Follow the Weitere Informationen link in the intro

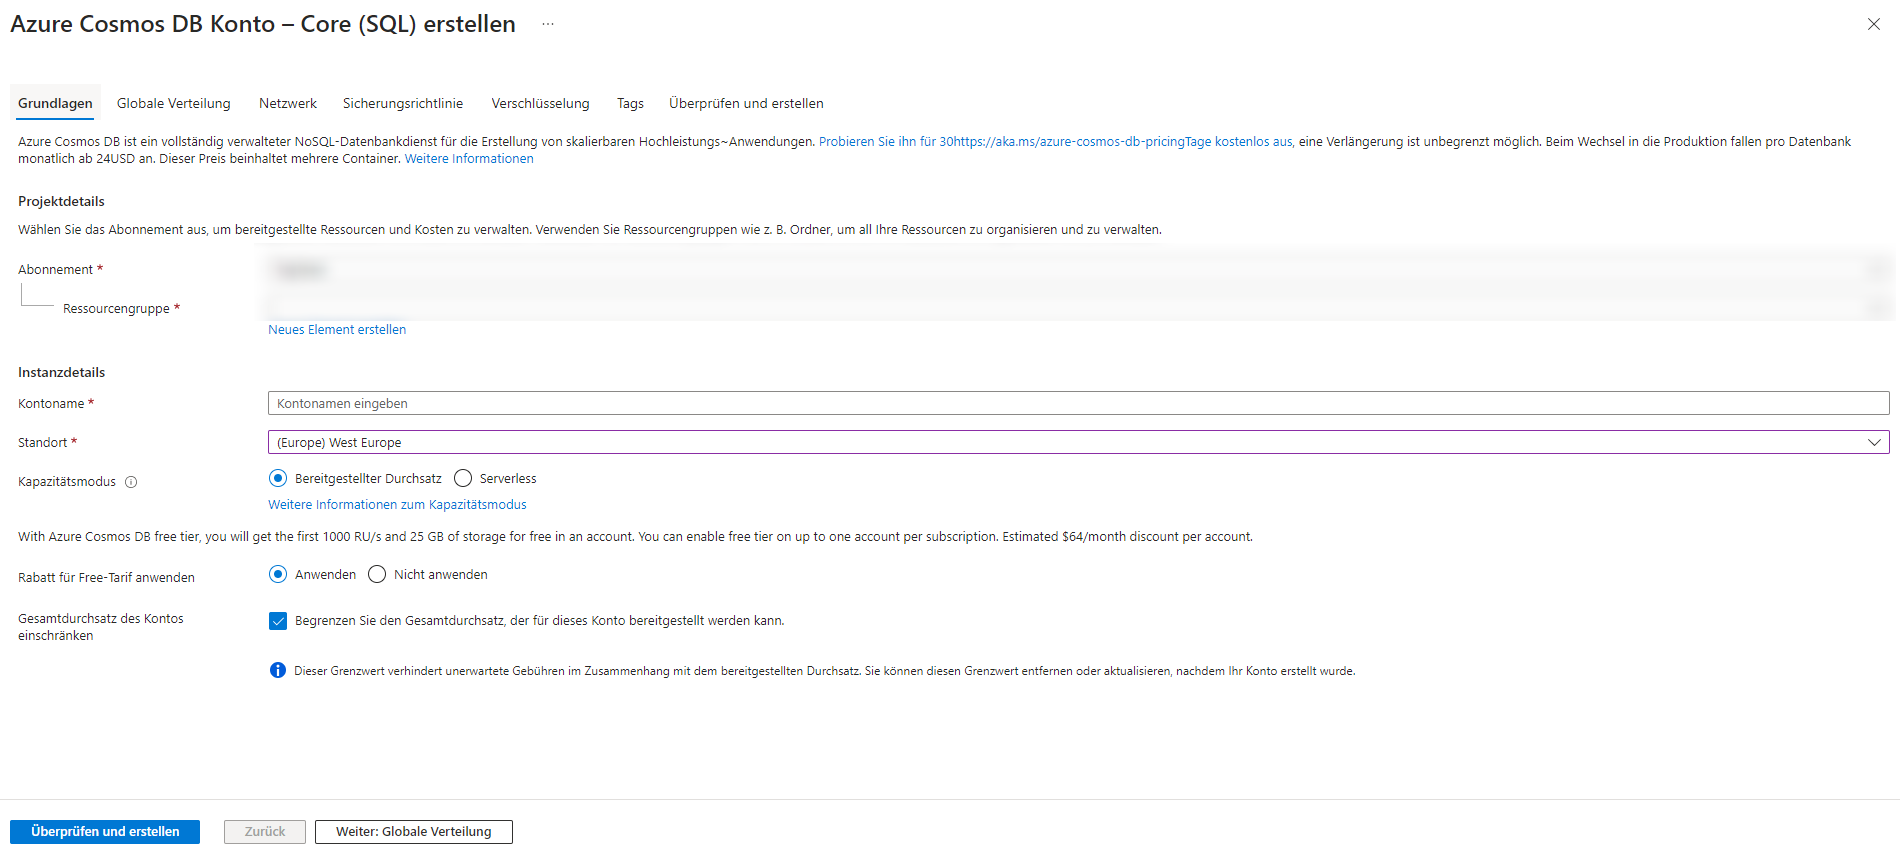click(469, 159)
